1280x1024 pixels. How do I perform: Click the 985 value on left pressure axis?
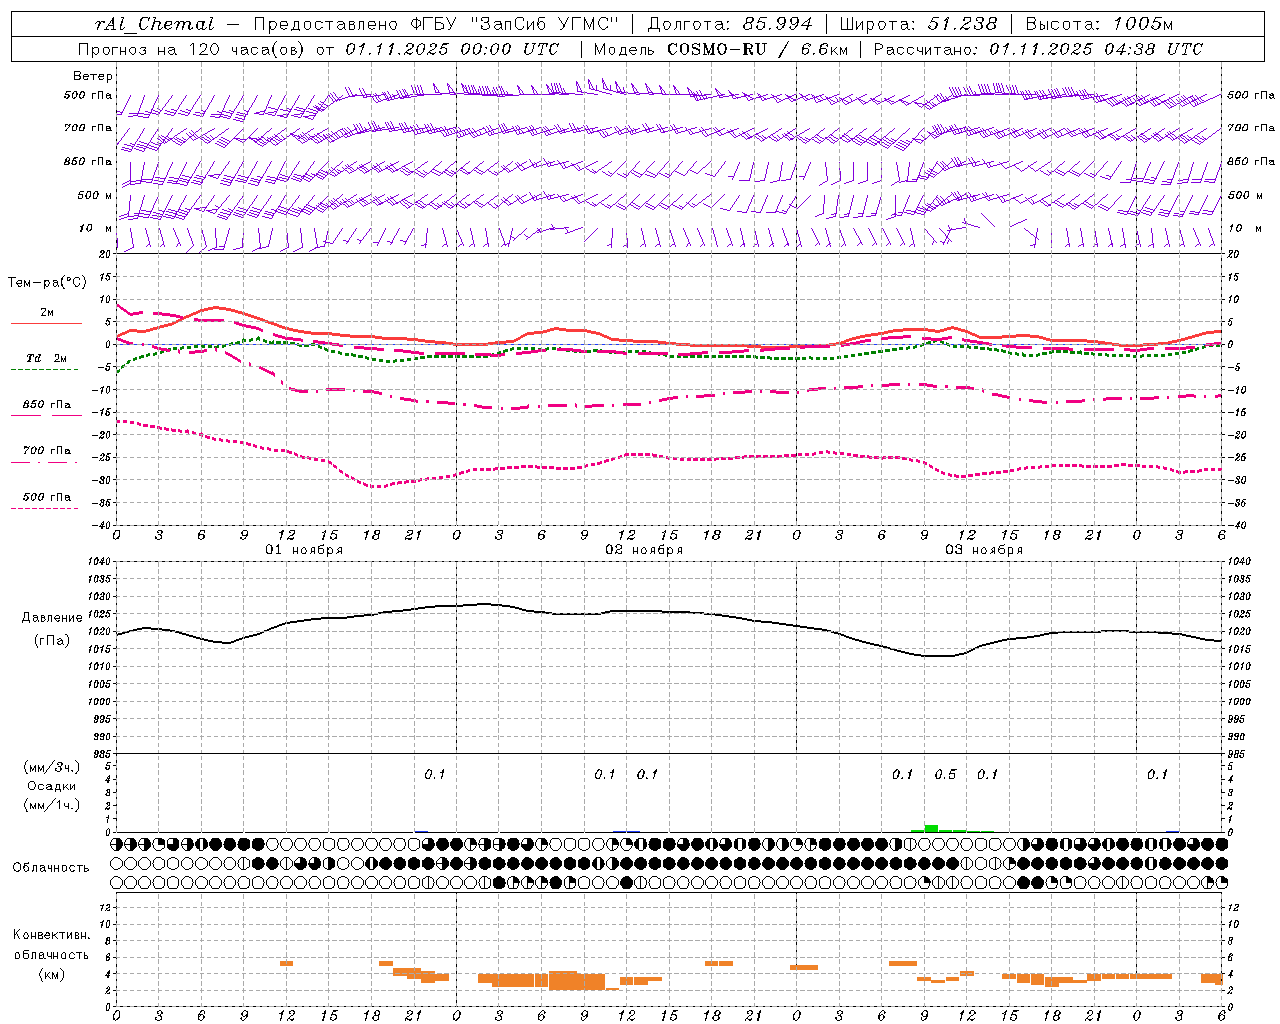click(x=101, y=754)
